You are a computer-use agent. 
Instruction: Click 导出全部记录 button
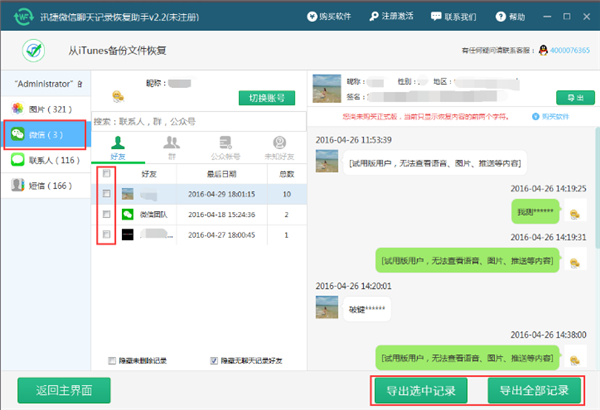click(x=534, y=390)
